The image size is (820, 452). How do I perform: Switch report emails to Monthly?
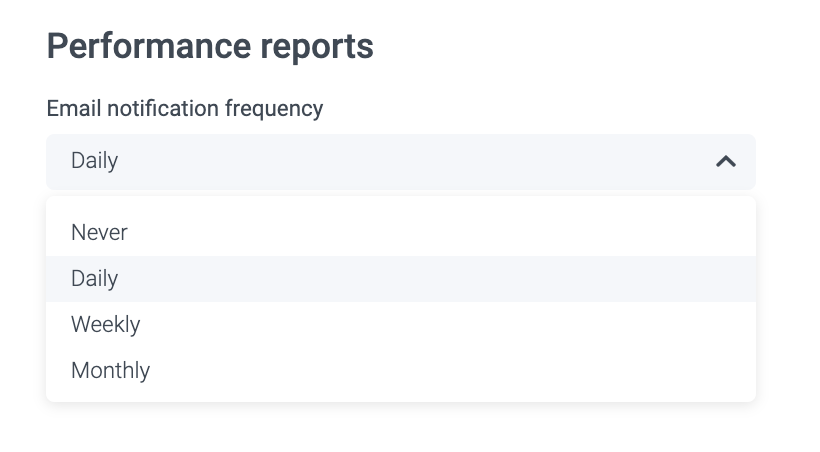(111, 371)
